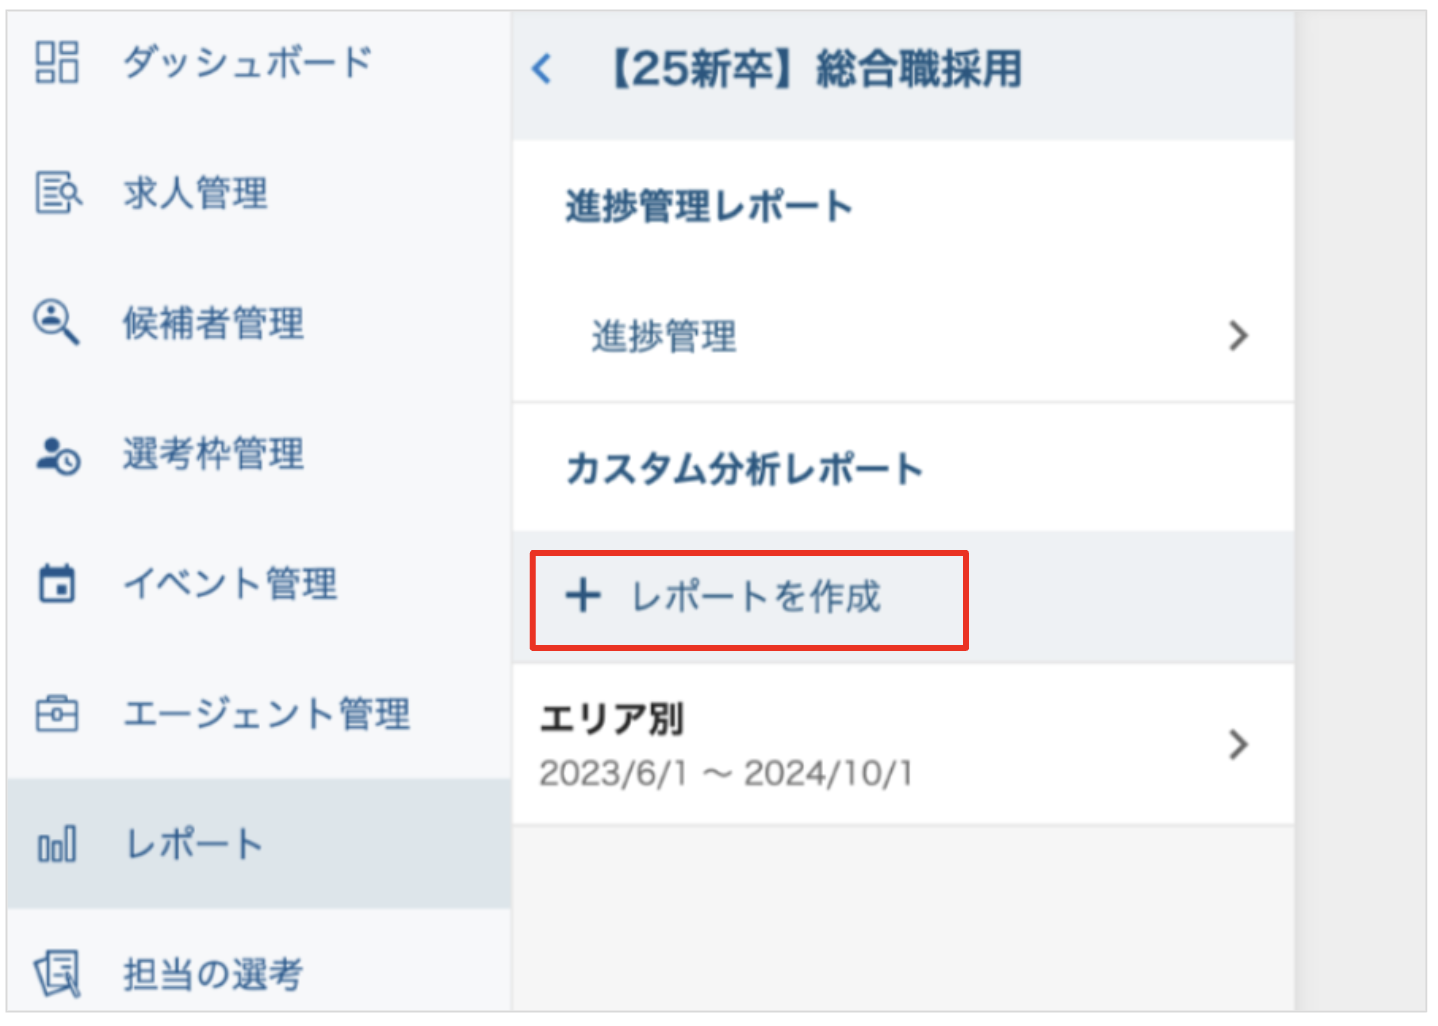Viewport: 1438px width, 1026px height.
Task: Click the plus icon for new report
Action: pyautogui.click(x=583, y=596)
